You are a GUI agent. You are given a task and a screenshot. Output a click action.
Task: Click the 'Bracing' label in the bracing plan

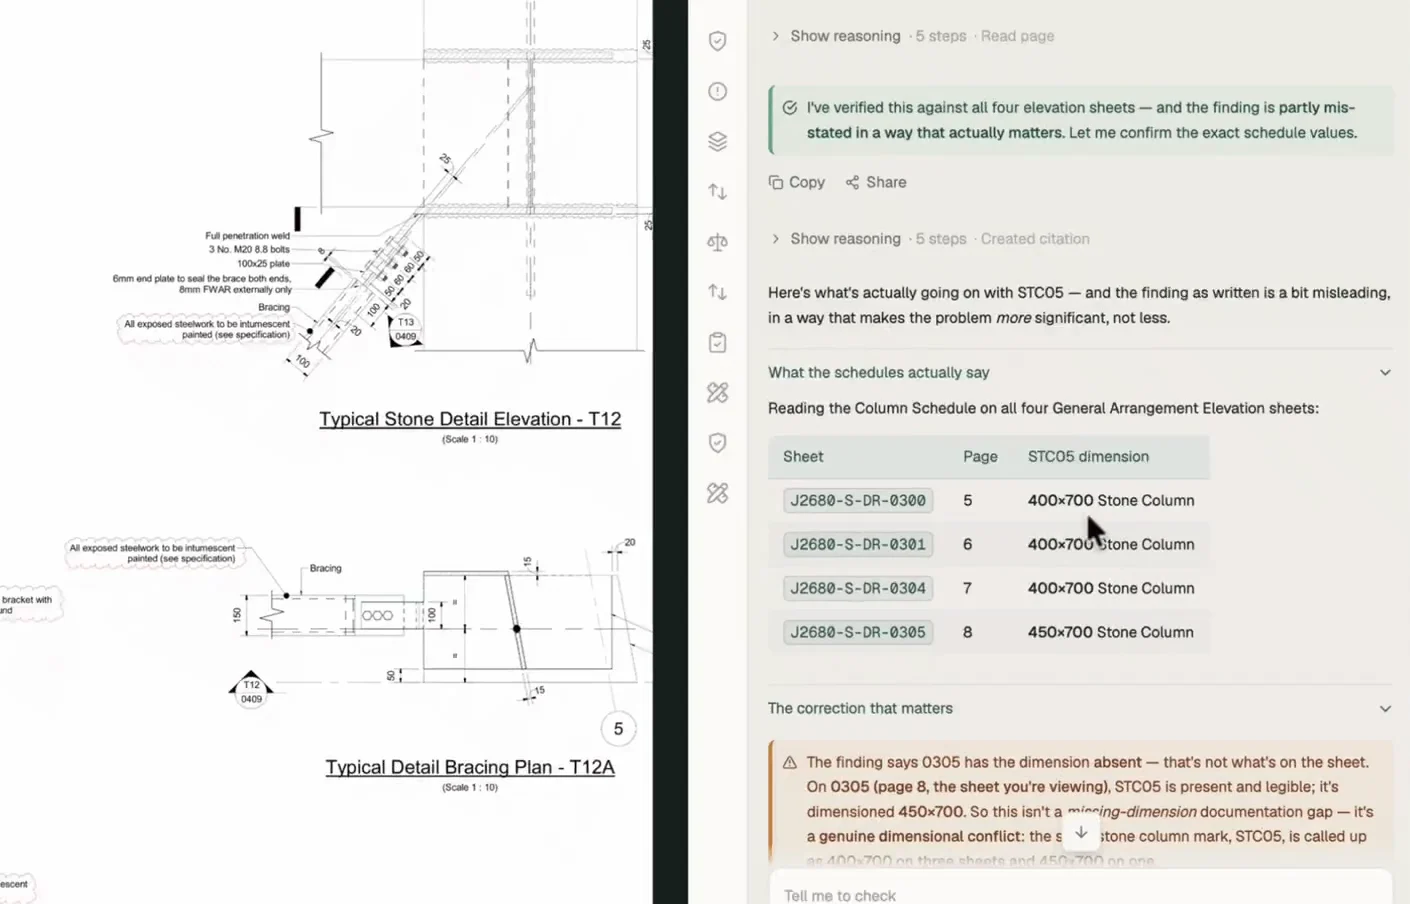point(325,568)
